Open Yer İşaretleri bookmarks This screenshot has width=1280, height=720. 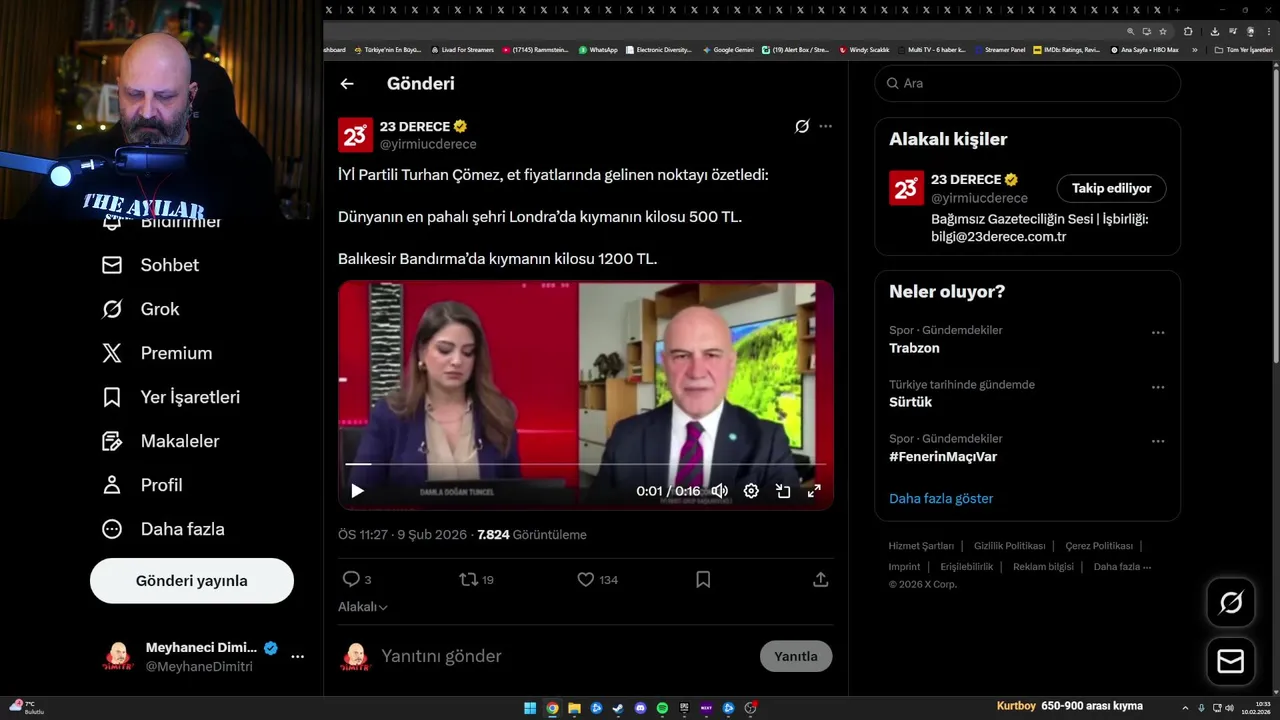pyautogui.click(x=170, y=397)
